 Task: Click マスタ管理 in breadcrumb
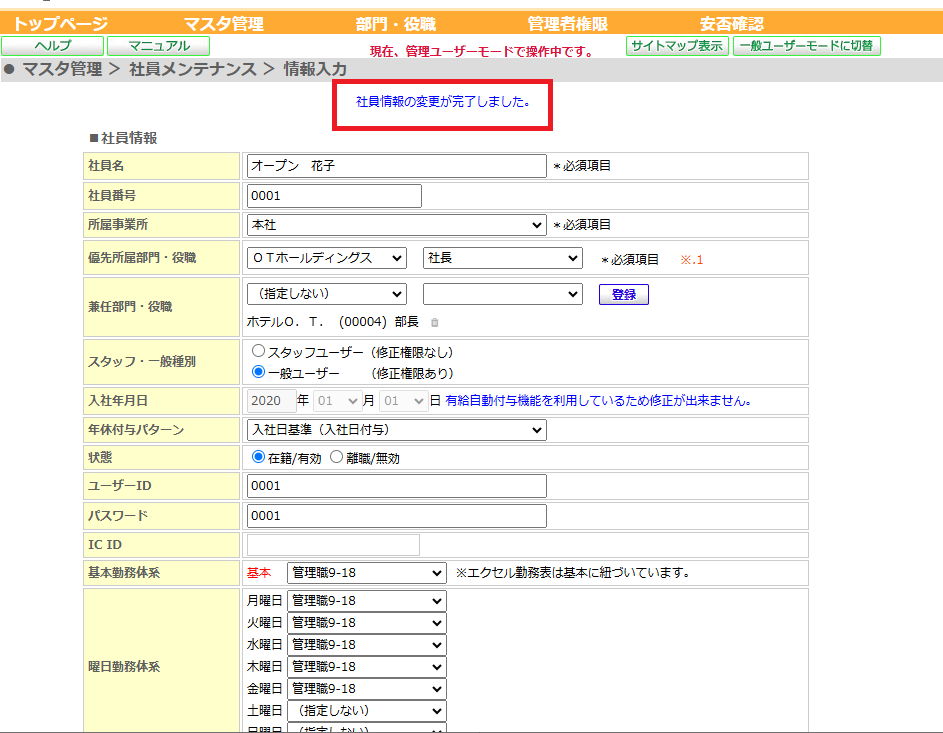pyautogui.click(x=63, y=69)
